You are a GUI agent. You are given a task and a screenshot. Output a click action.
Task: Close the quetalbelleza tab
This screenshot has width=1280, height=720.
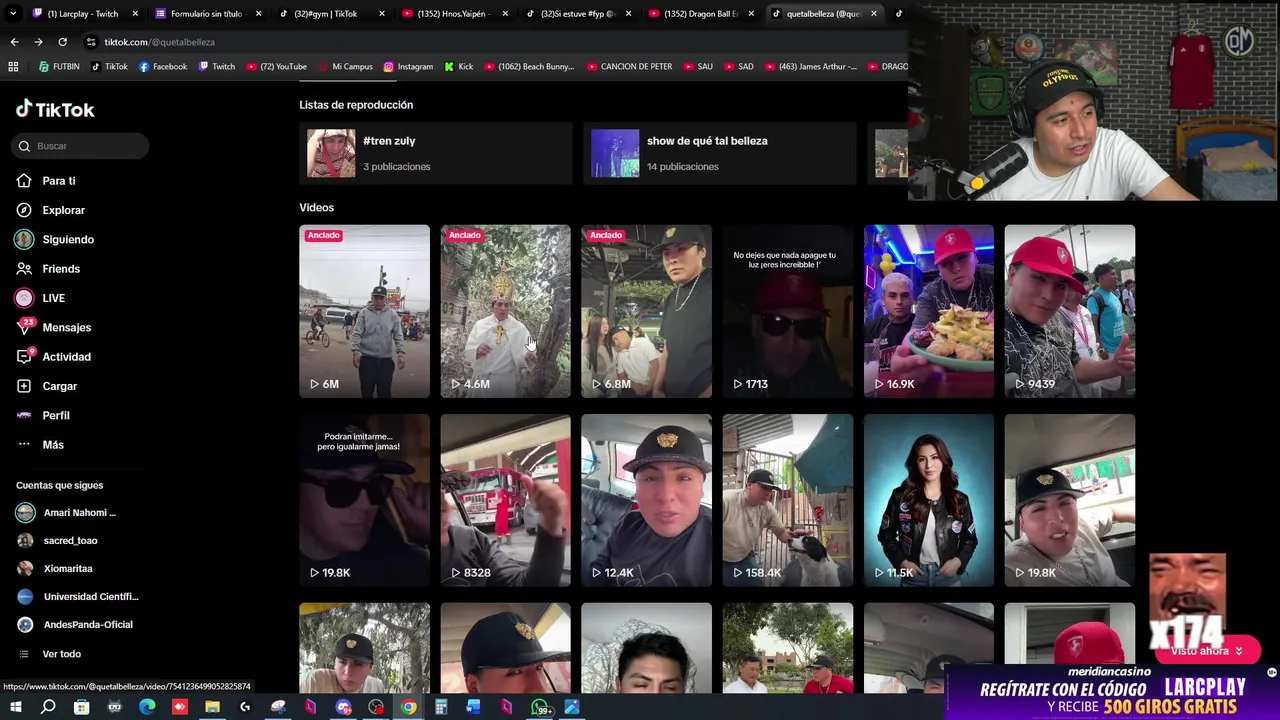pyautogui.click(x=874, y=14)
